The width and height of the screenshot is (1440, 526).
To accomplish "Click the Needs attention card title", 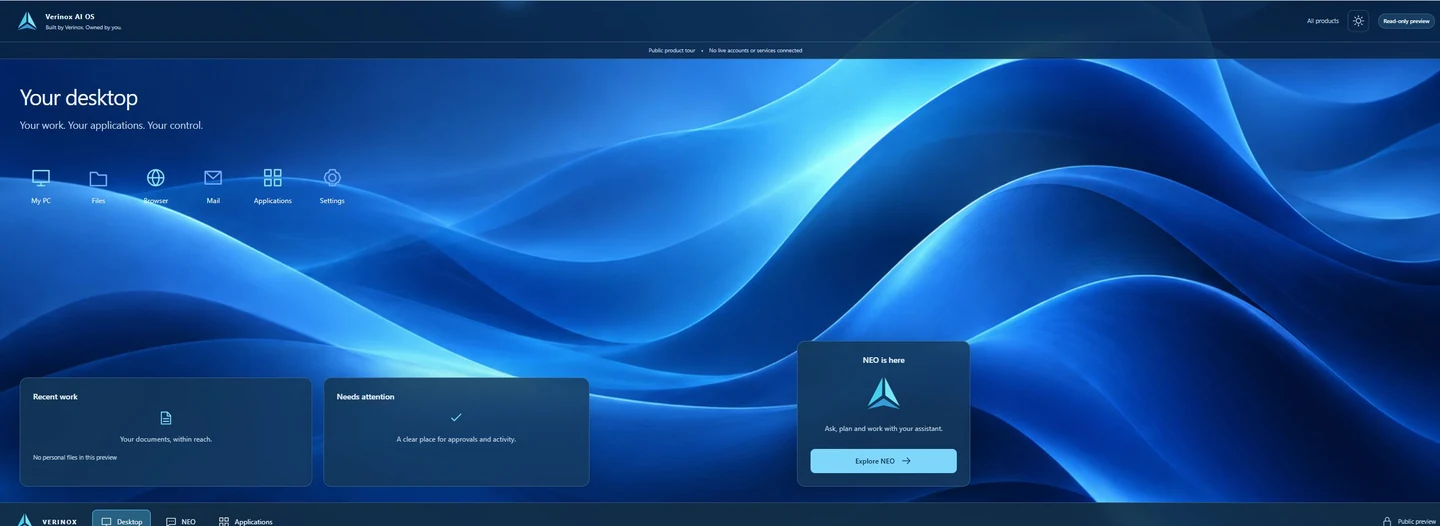I will (x=365, y=397).
